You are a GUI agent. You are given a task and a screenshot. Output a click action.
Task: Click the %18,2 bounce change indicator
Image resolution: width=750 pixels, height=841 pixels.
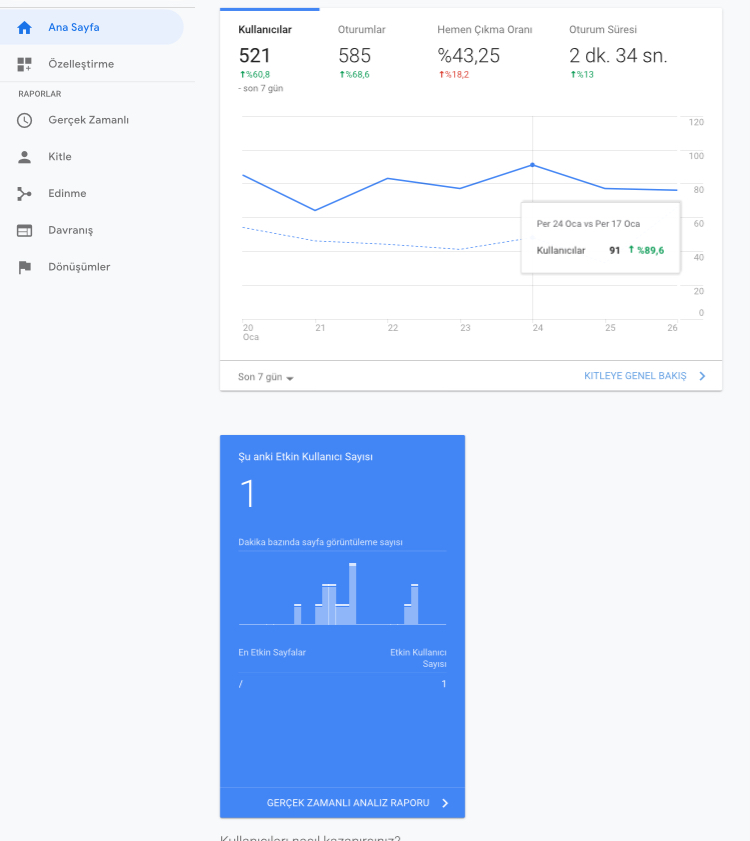coord(454,75)
